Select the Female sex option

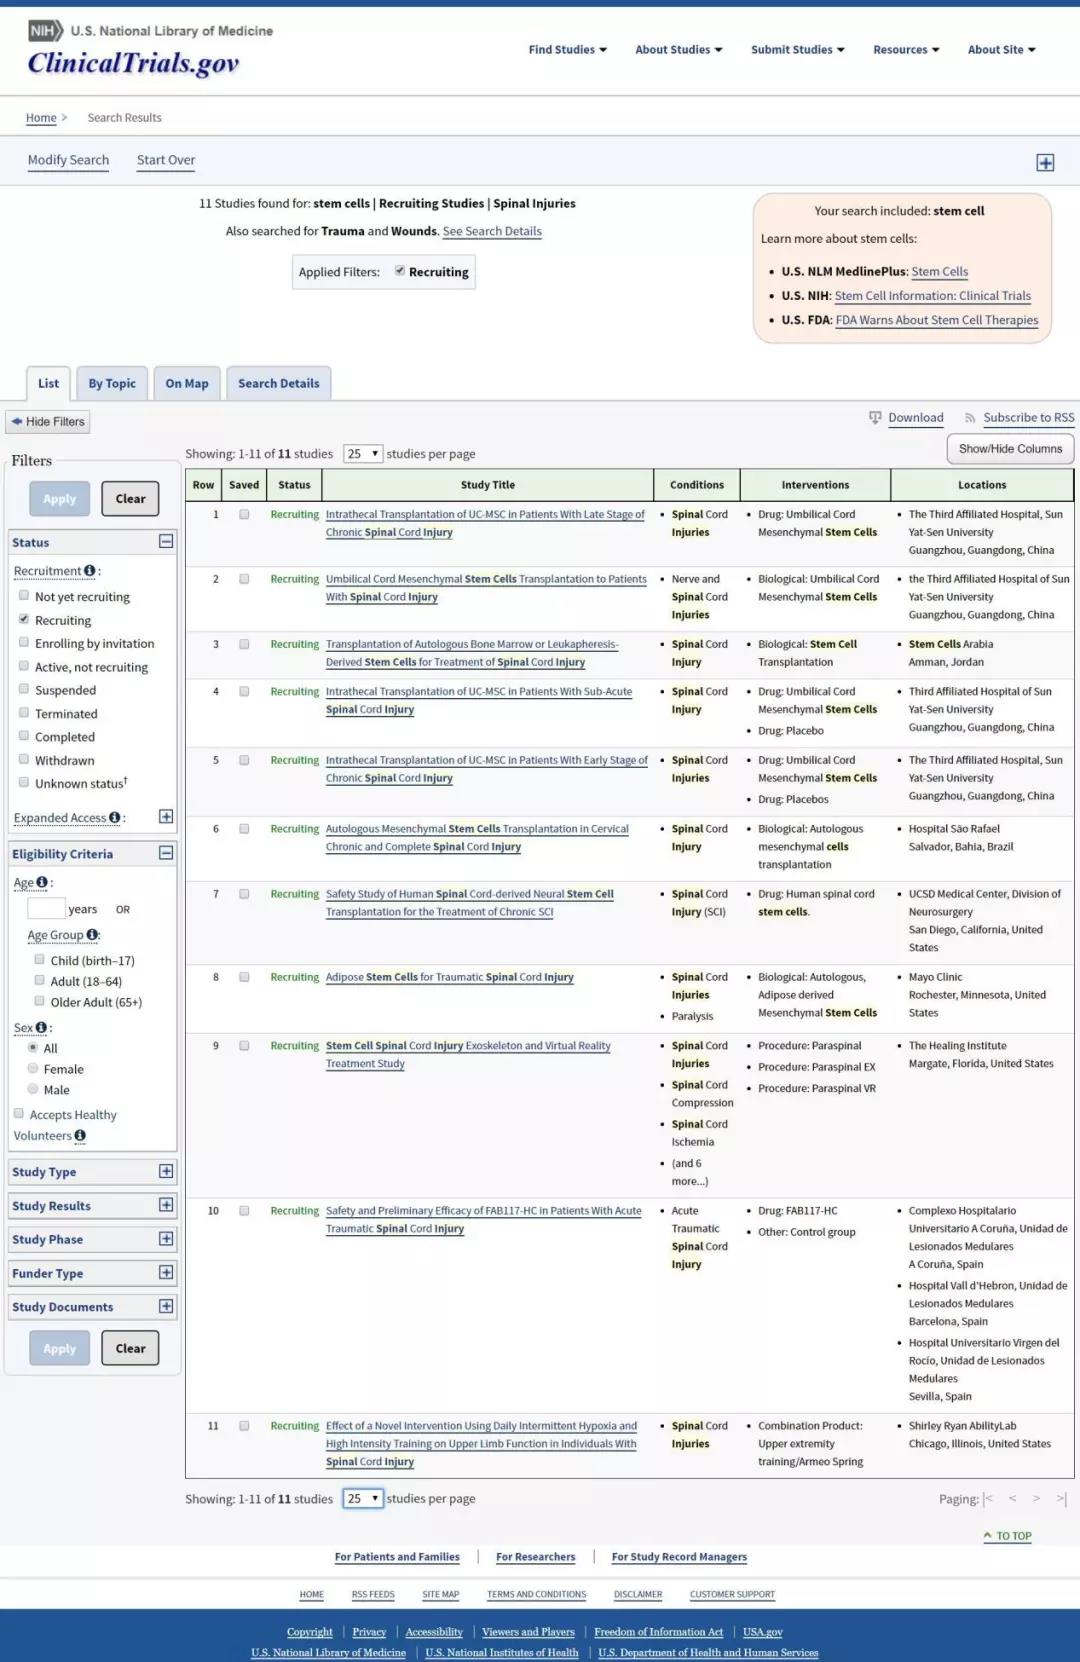pos(33,1068)
